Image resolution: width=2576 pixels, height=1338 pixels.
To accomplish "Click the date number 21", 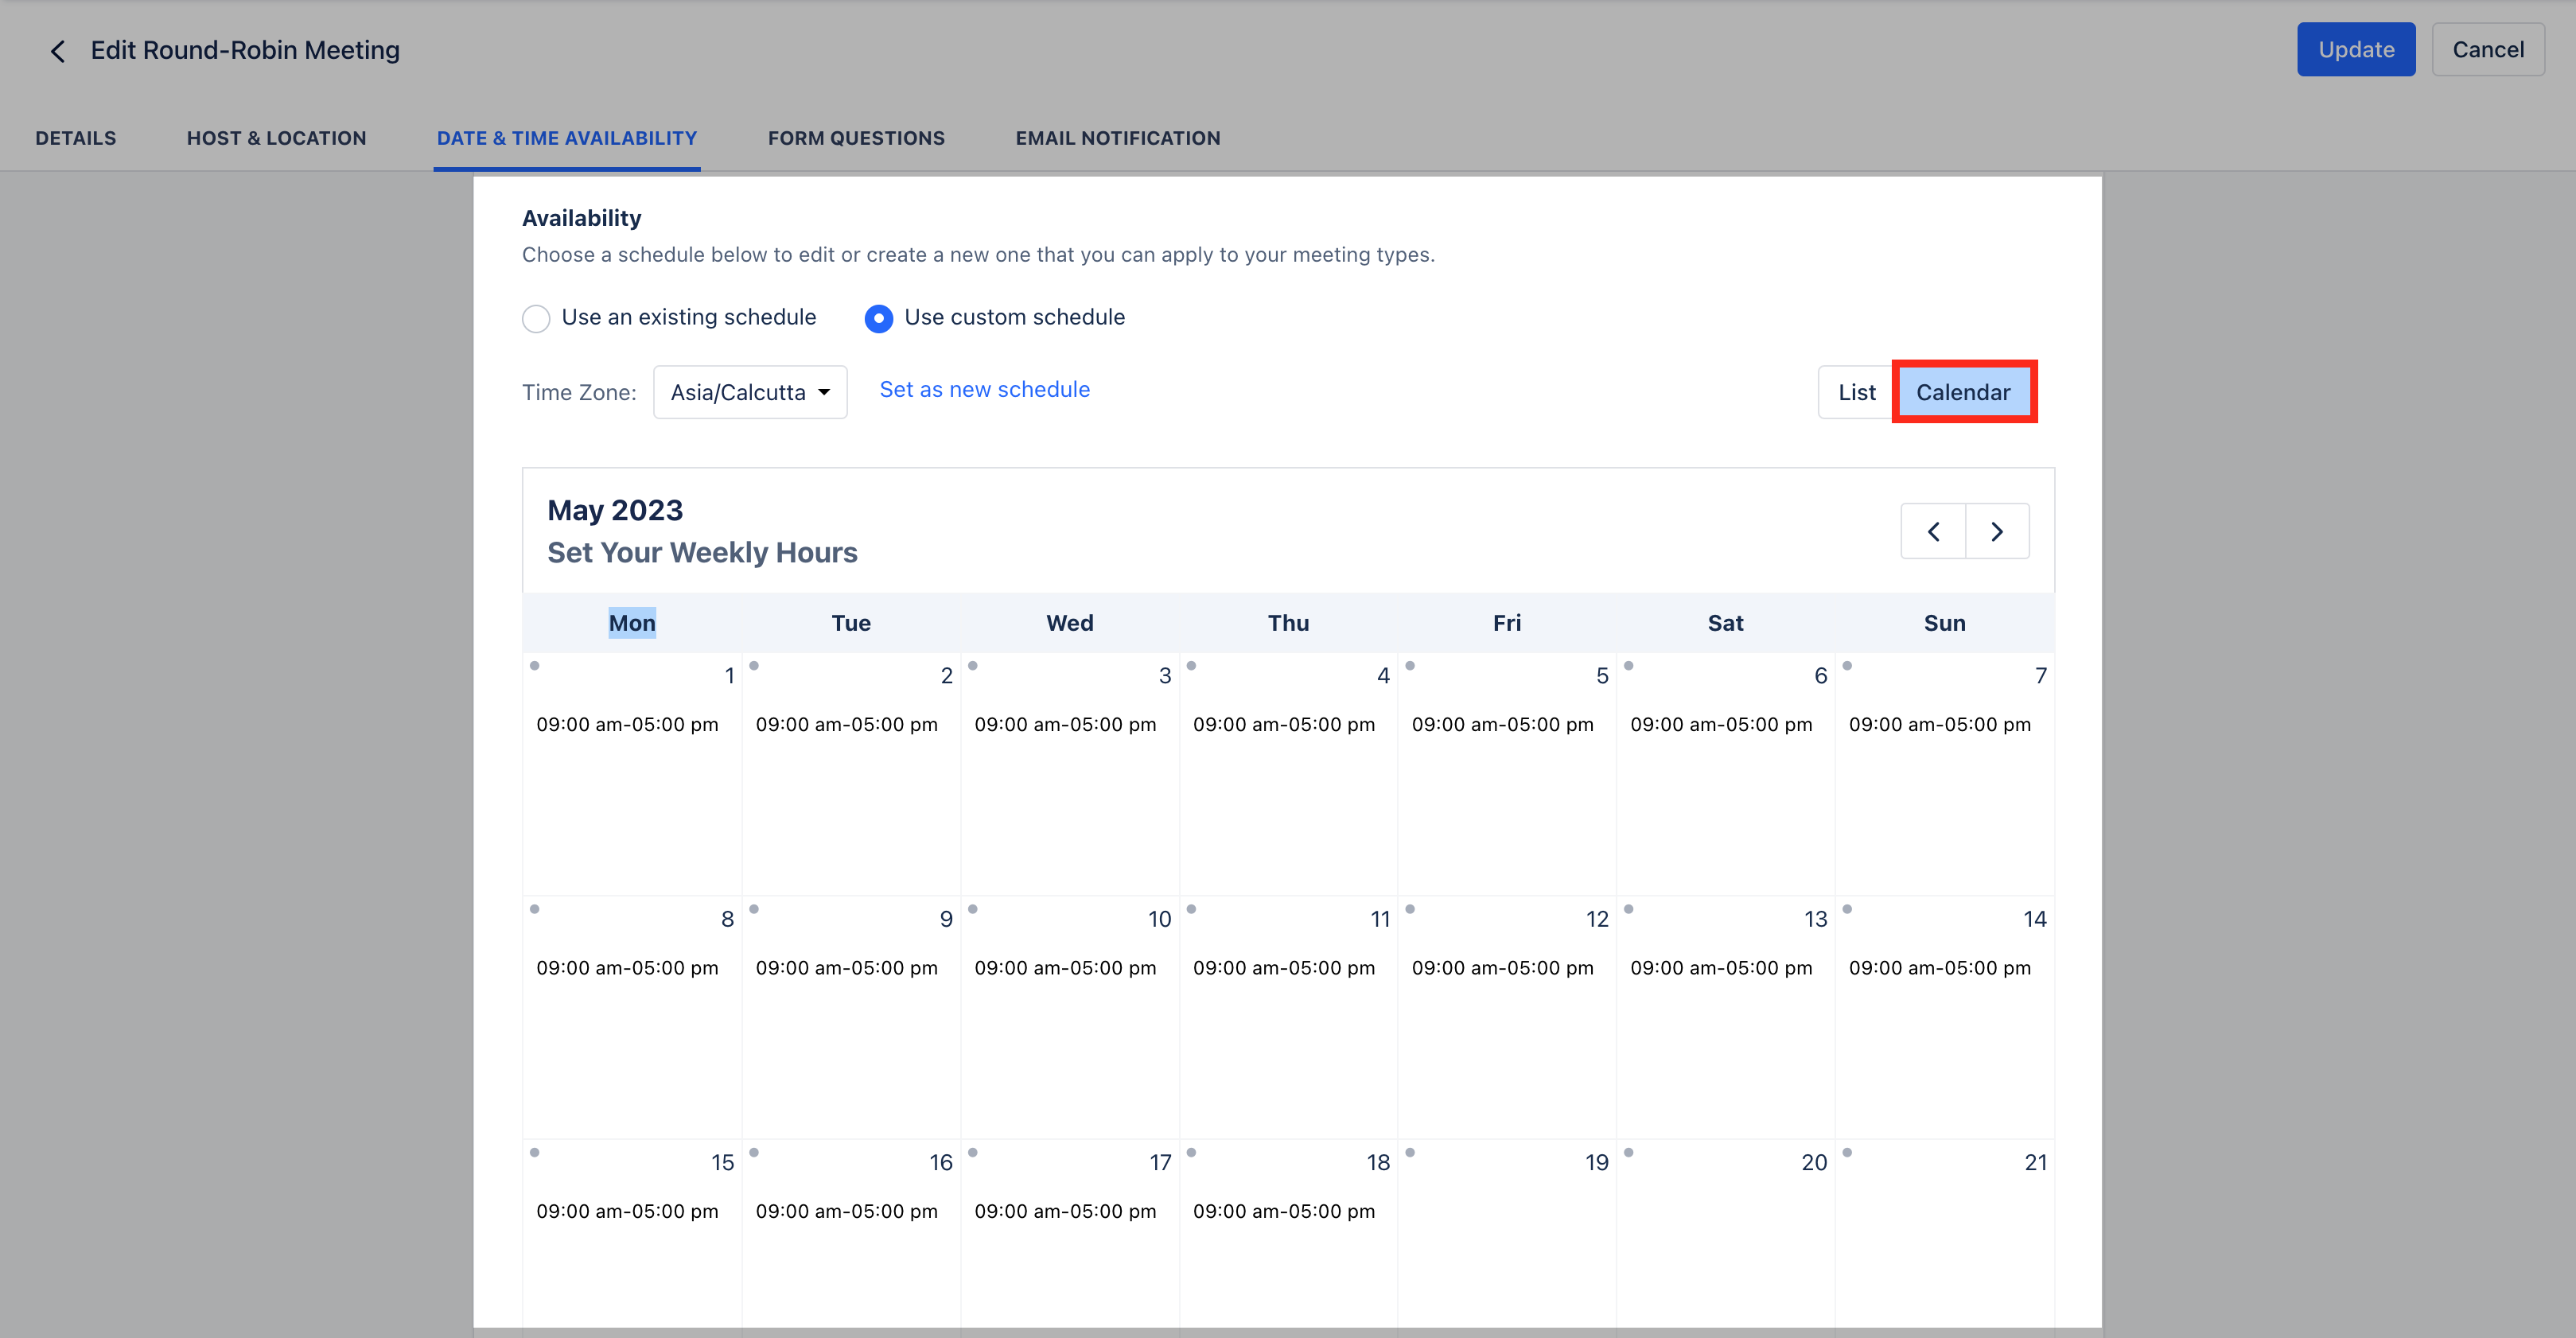I will click(2035, 1162).
